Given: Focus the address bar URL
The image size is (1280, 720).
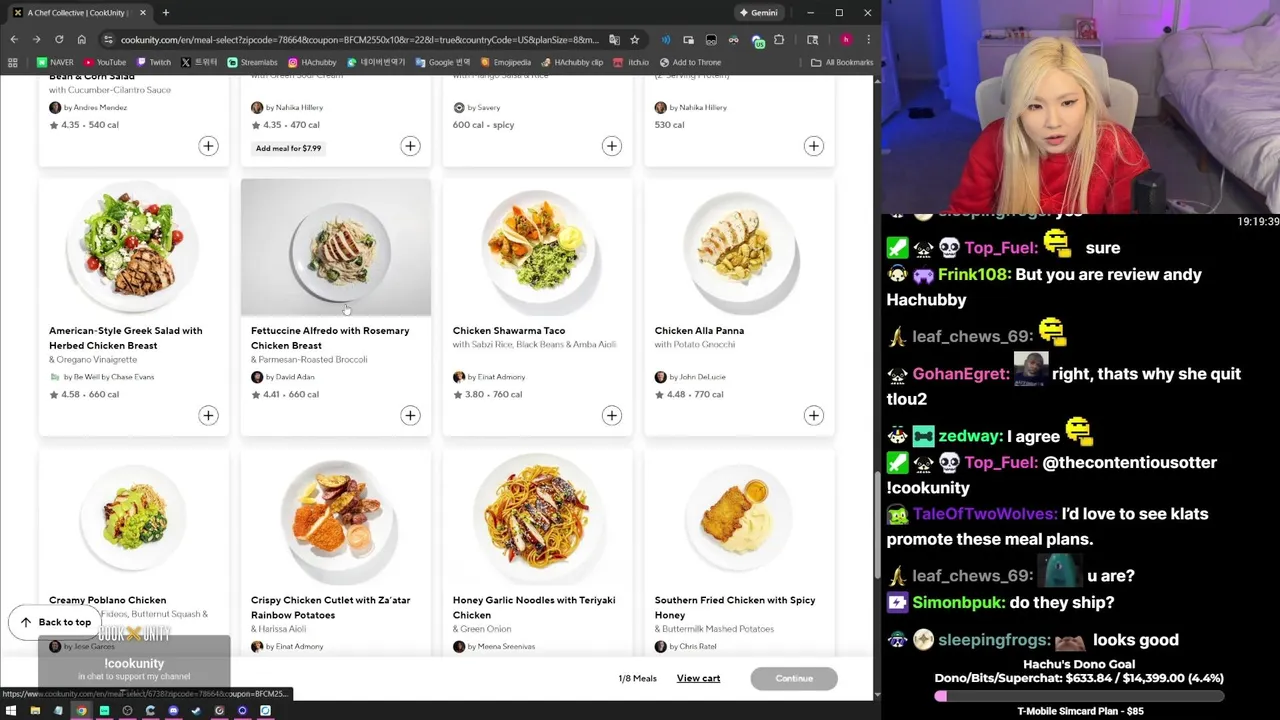Looking at the screenshot, I should pyautogui.click(x=360, y=40).
